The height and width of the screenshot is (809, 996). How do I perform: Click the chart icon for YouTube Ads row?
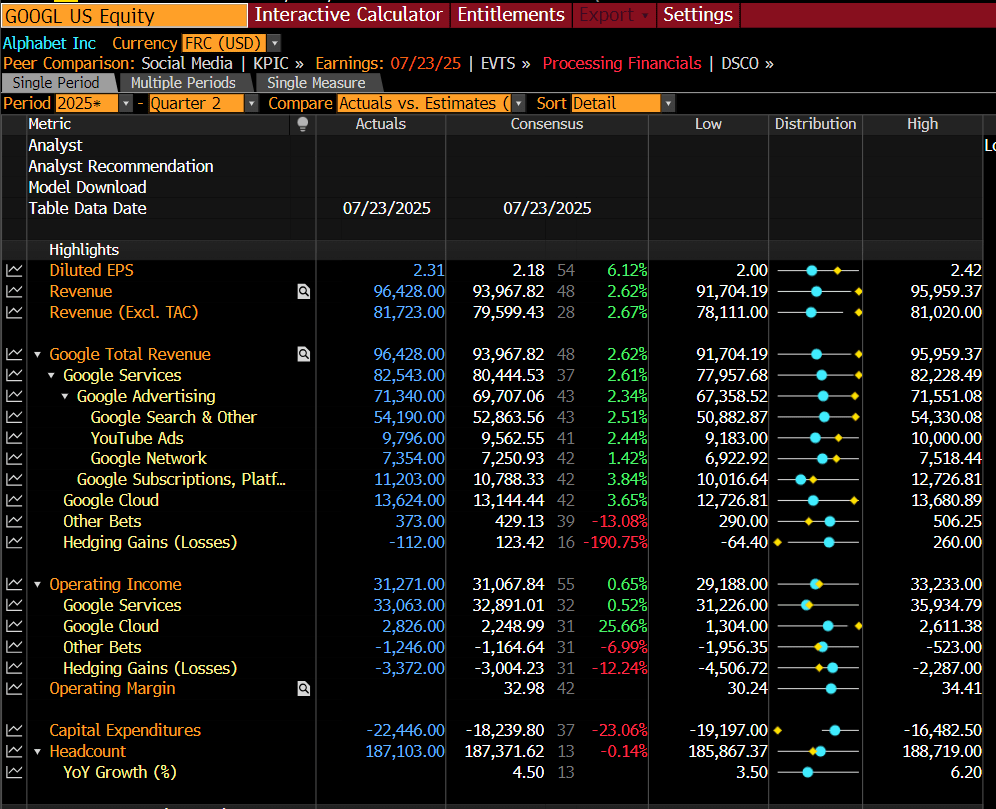(x=14, y=438)
